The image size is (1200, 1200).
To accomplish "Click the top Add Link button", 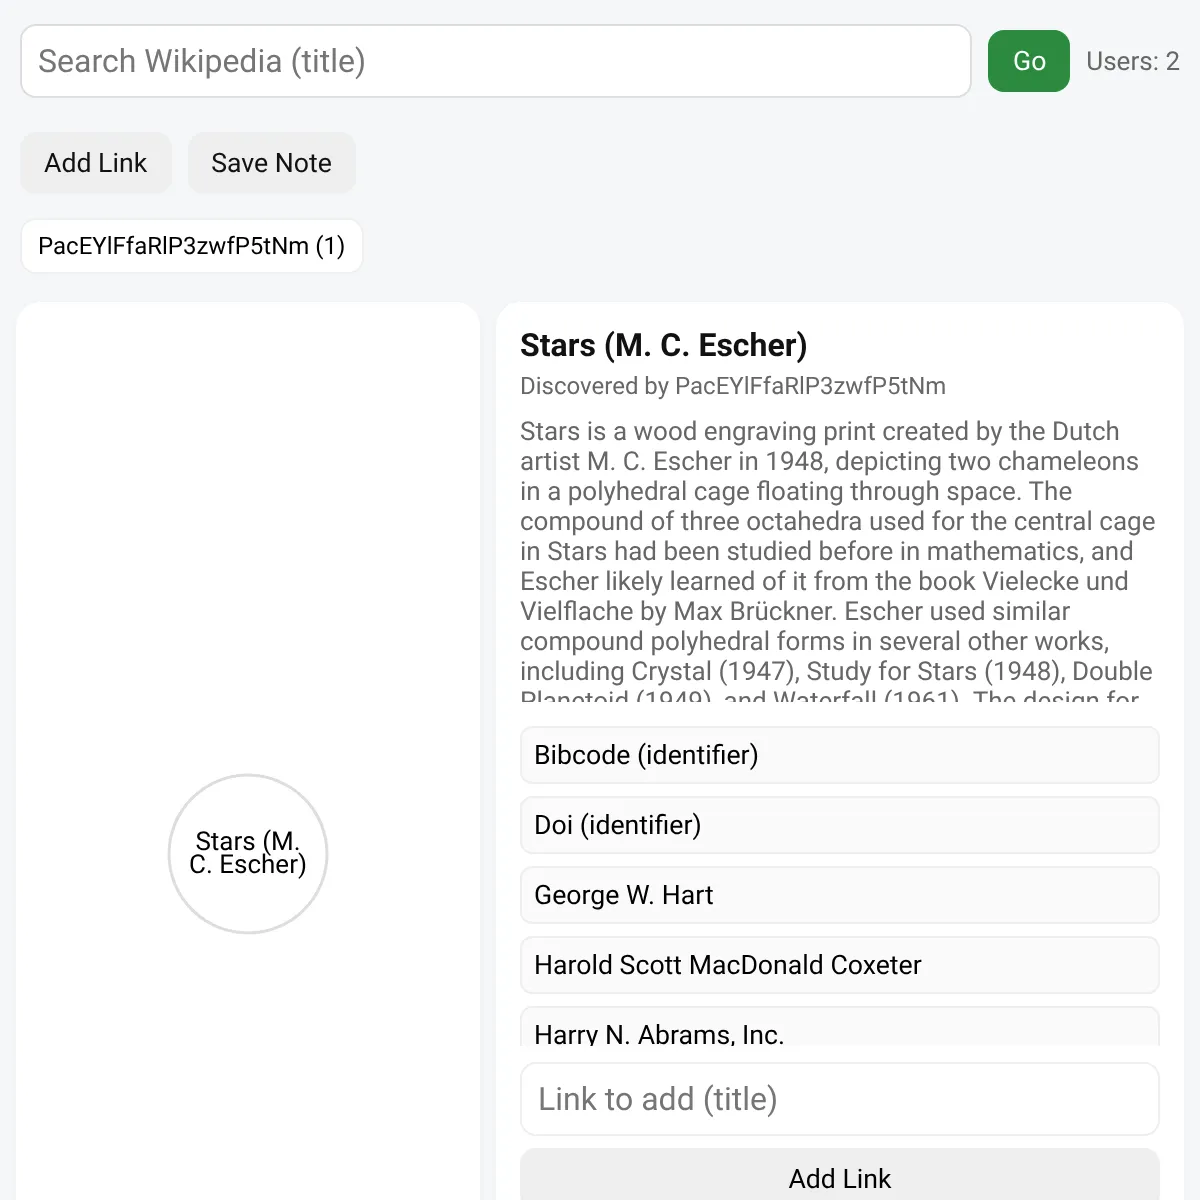I will (x=96, y=163).
